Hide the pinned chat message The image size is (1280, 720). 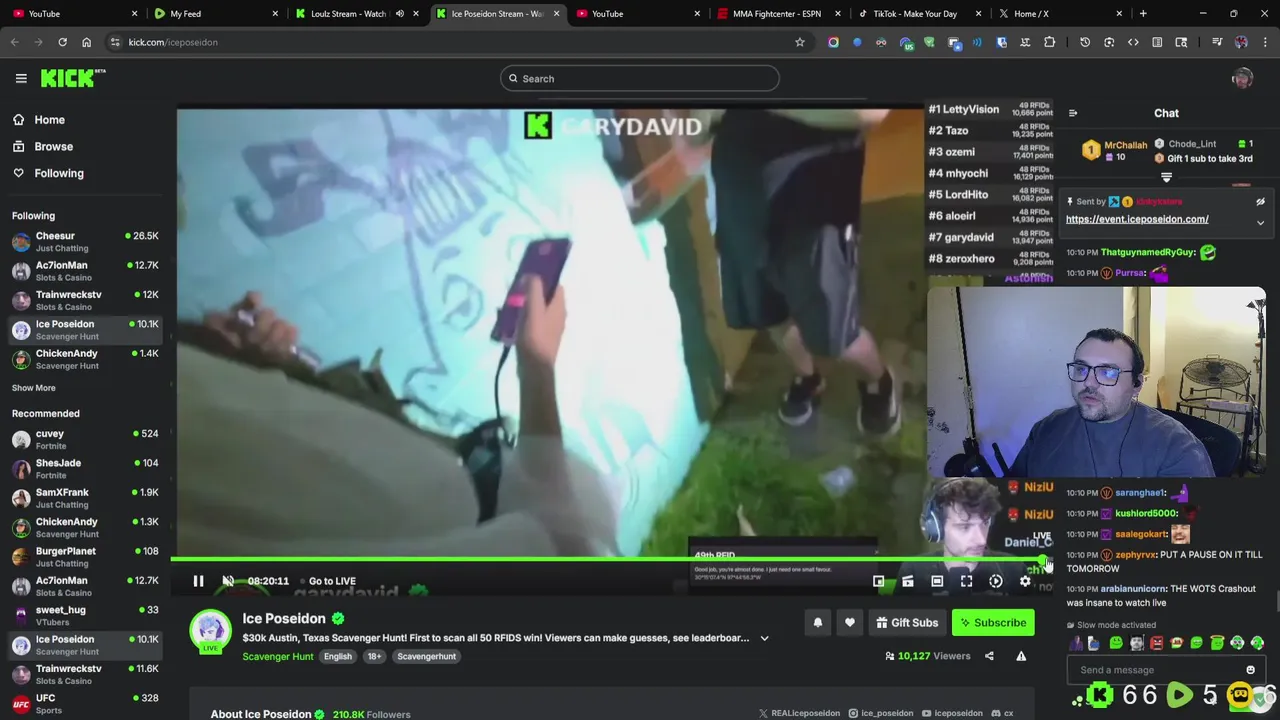(1260, 201)
